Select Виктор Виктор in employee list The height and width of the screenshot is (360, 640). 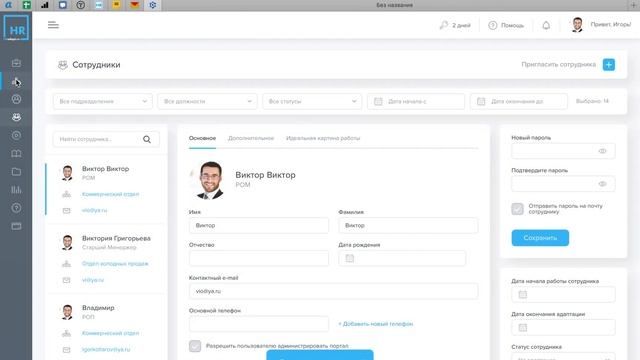(105, 169)
